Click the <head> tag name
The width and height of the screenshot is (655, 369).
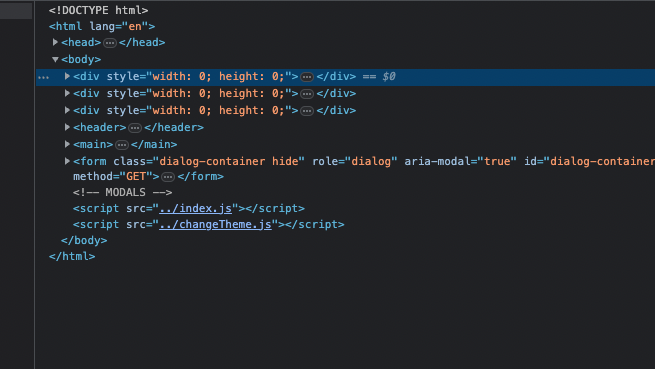pos(81,42)
